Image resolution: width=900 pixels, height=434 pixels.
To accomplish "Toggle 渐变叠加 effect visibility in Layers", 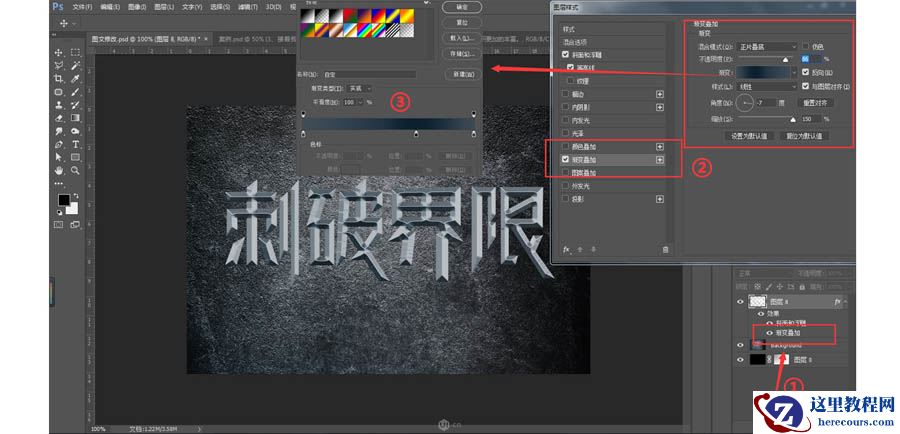I will [770, 332].
